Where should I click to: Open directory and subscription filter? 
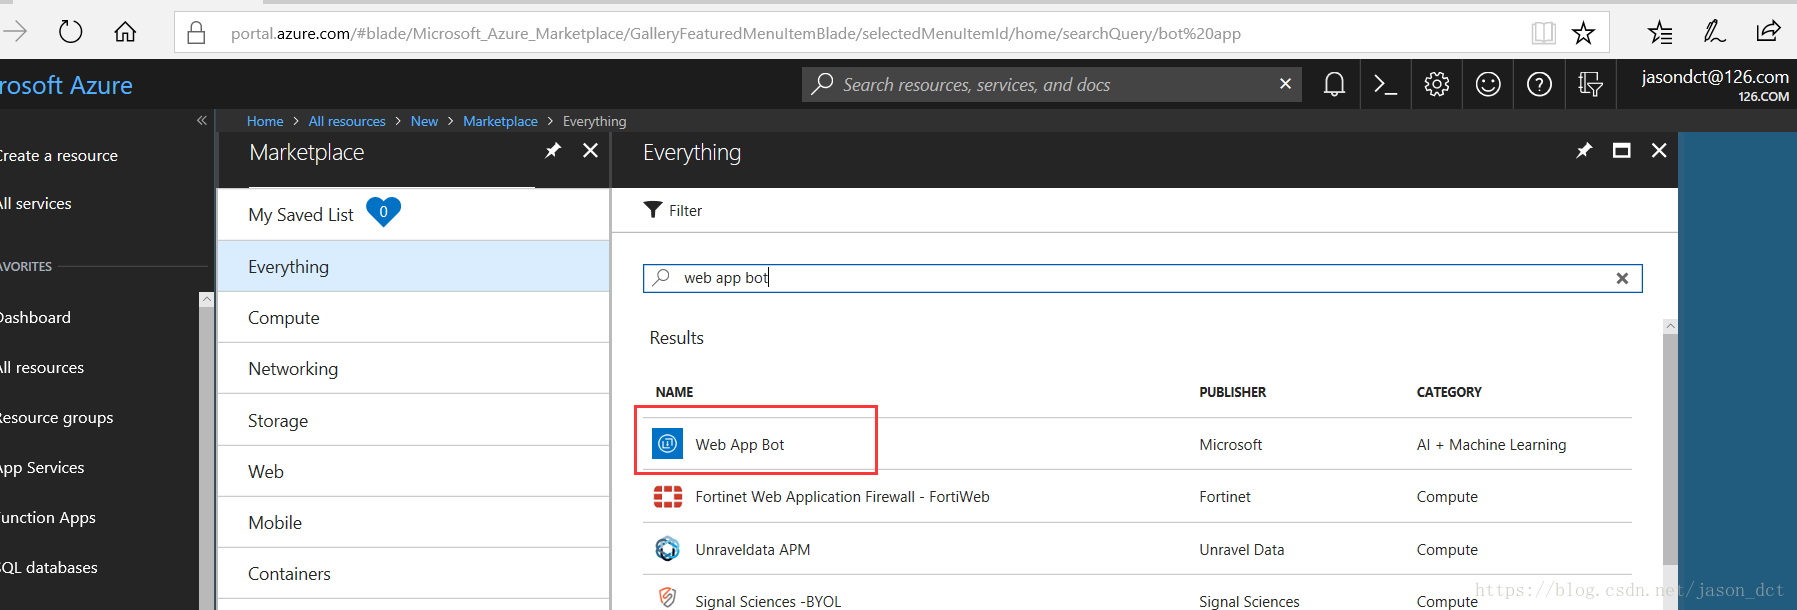(x=1590, y=85)
